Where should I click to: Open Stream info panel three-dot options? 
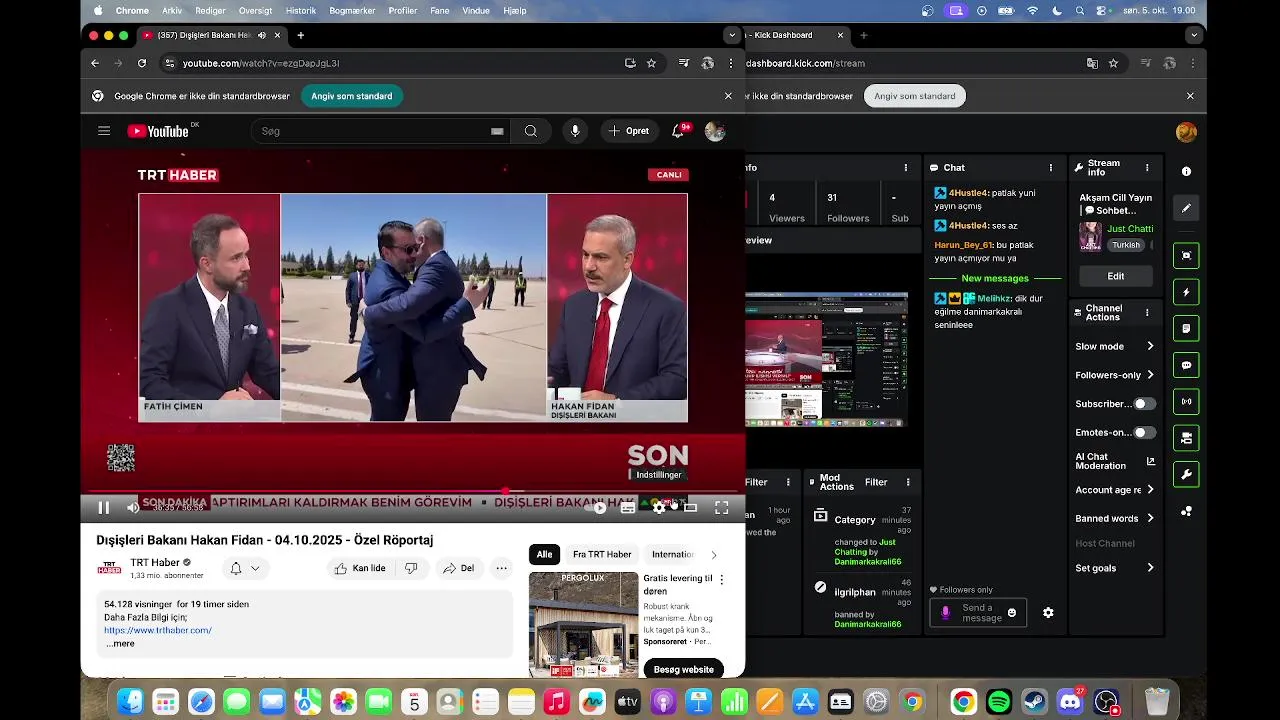click(1147, 168)
